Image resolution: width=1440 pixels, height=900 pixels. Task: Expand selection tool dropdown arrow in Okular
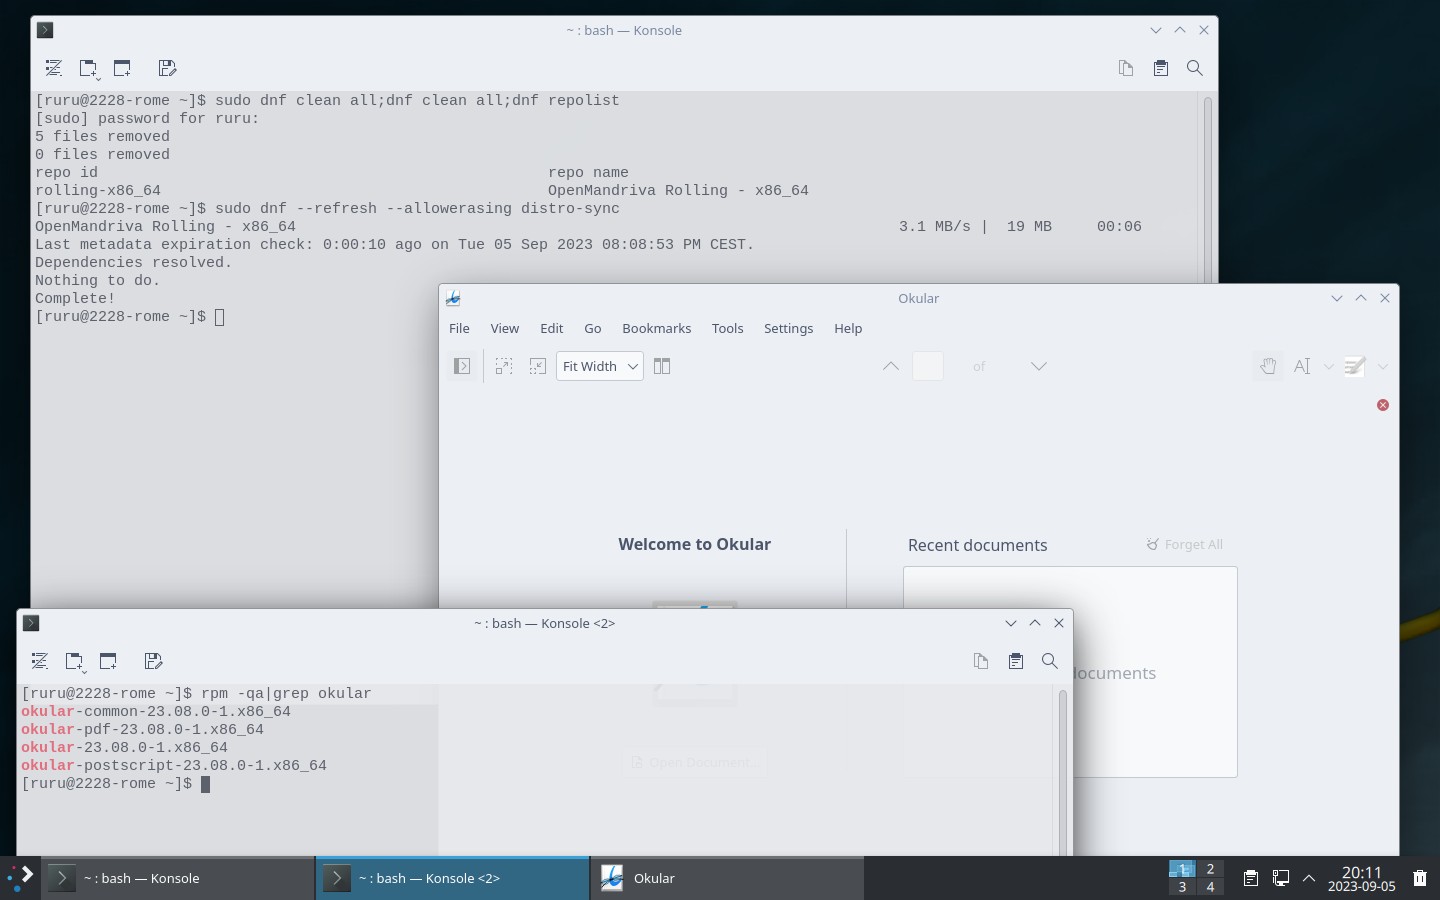tap(1329, 366)
